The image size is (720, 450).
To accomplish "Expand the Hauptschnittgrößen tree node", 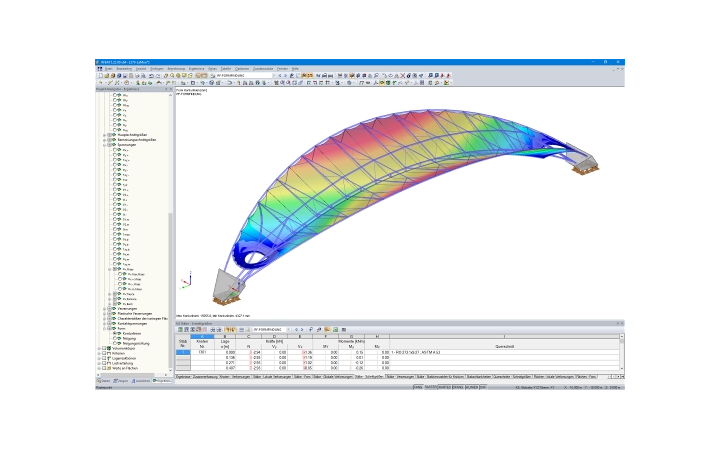I will [104, 135].
